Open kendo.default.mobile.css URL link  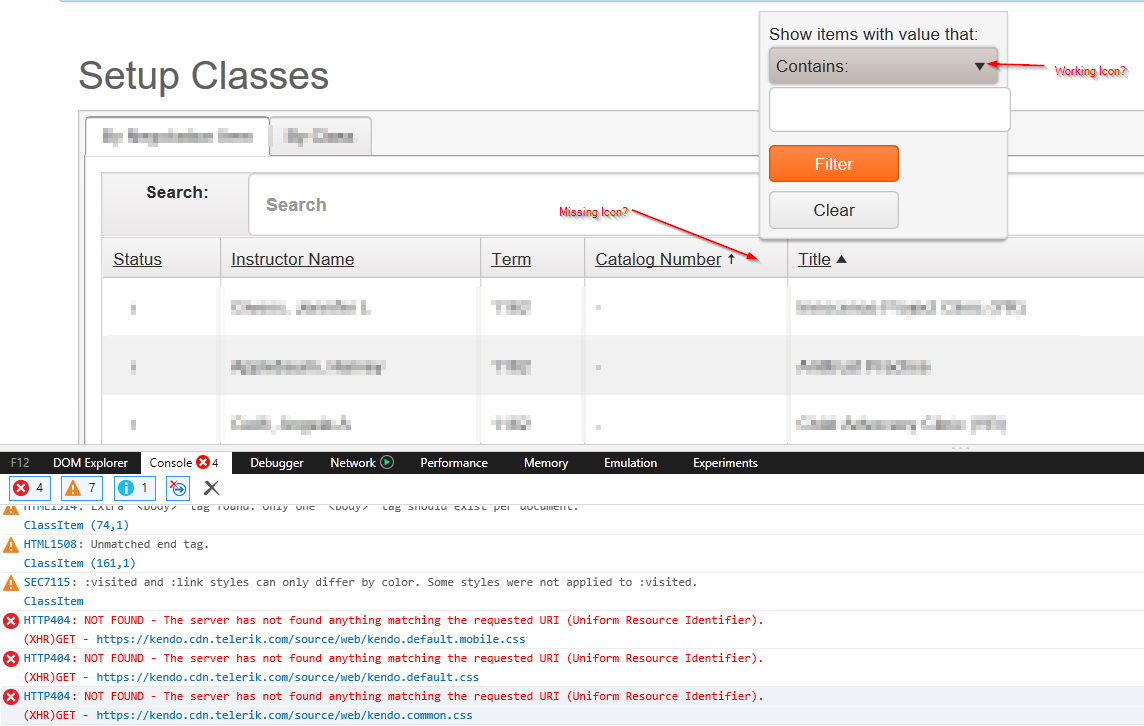coord(311,639)
